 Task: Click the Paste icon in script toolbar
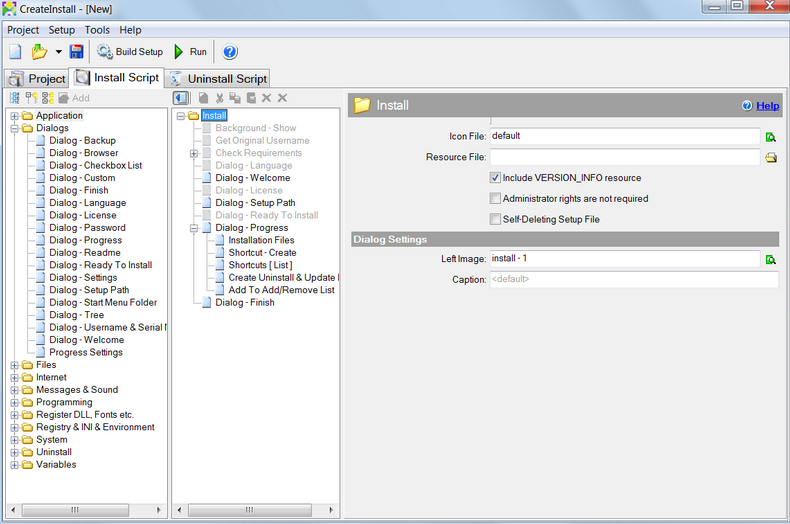pyautogui.click(x=251, y=98)
